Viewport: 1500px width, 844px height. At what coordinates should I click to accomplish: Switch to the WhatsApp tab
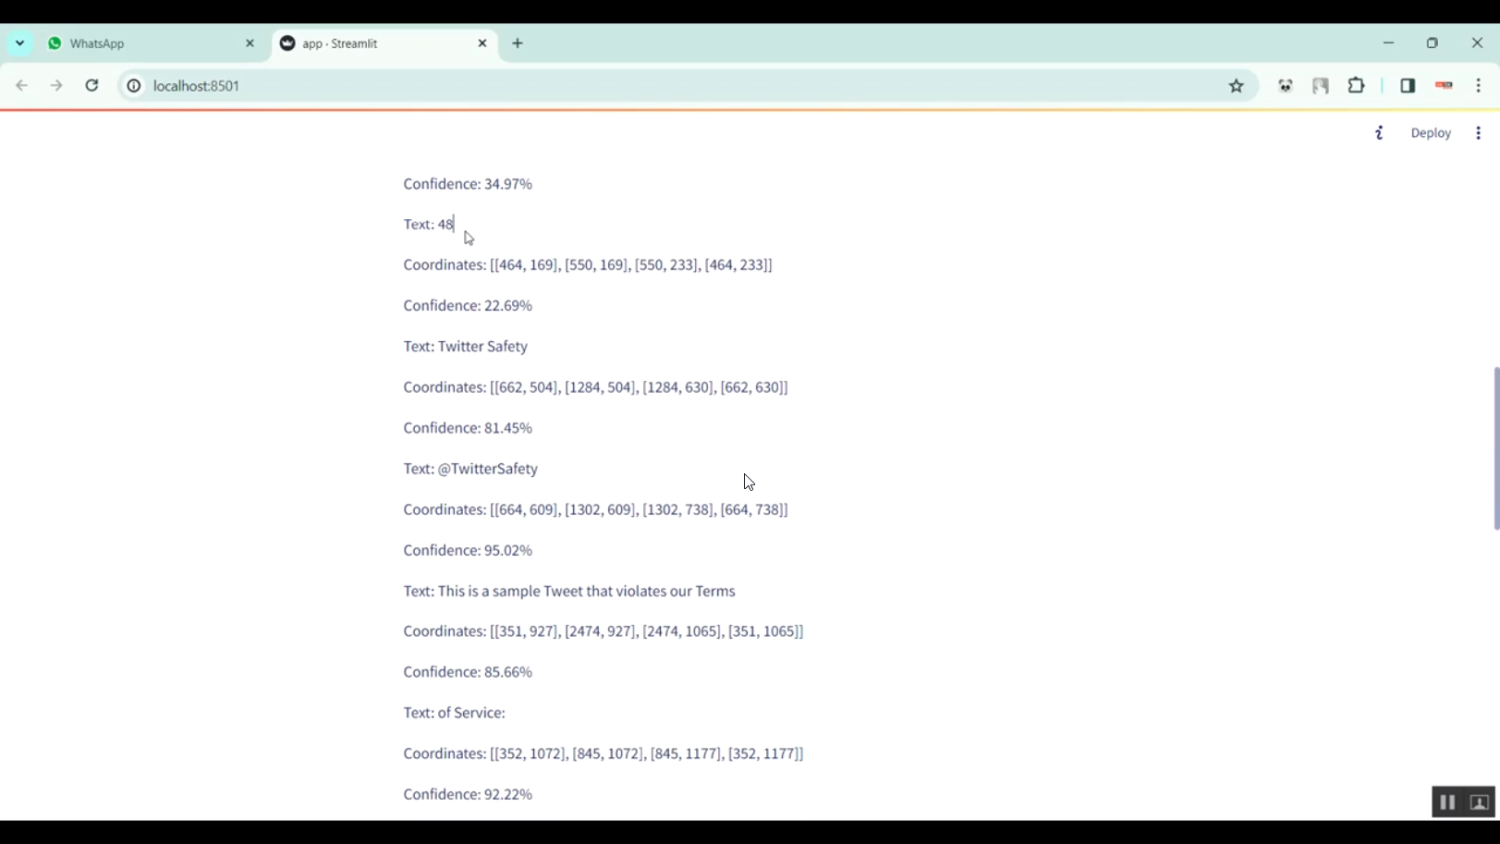point(151,43)
